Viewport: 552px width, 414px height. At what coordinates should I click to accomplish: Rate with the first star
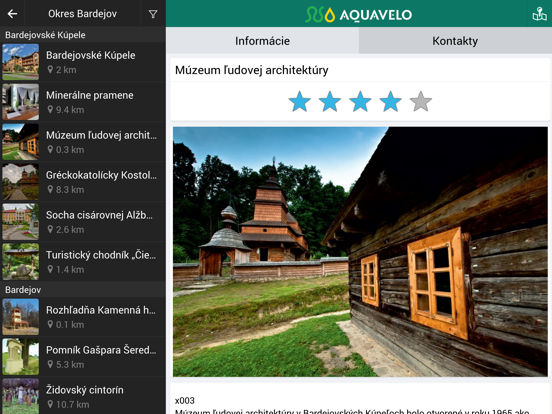pyautogui.click(x=300, y=102)
